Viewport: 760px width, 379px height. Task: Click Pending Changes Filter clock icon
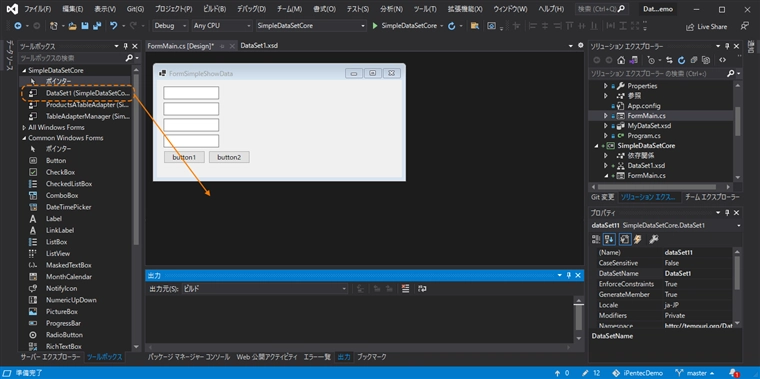click(651, 60)
